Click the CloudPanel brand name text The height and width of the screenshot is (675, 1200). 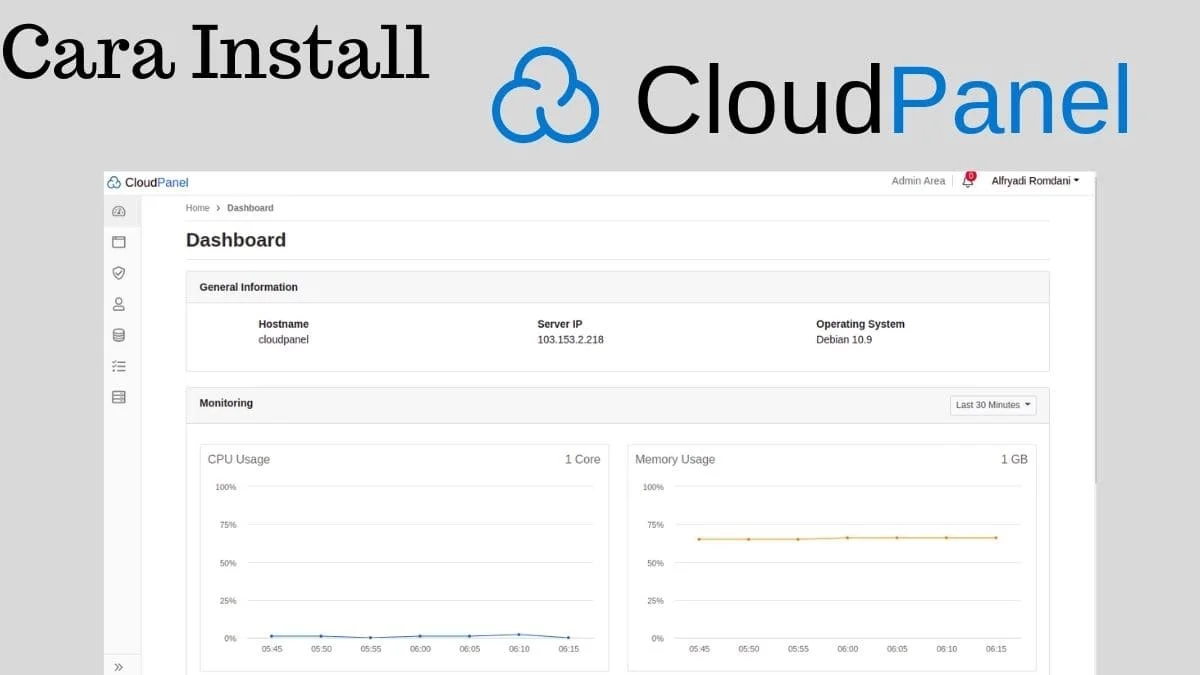[x=156, y=182]
